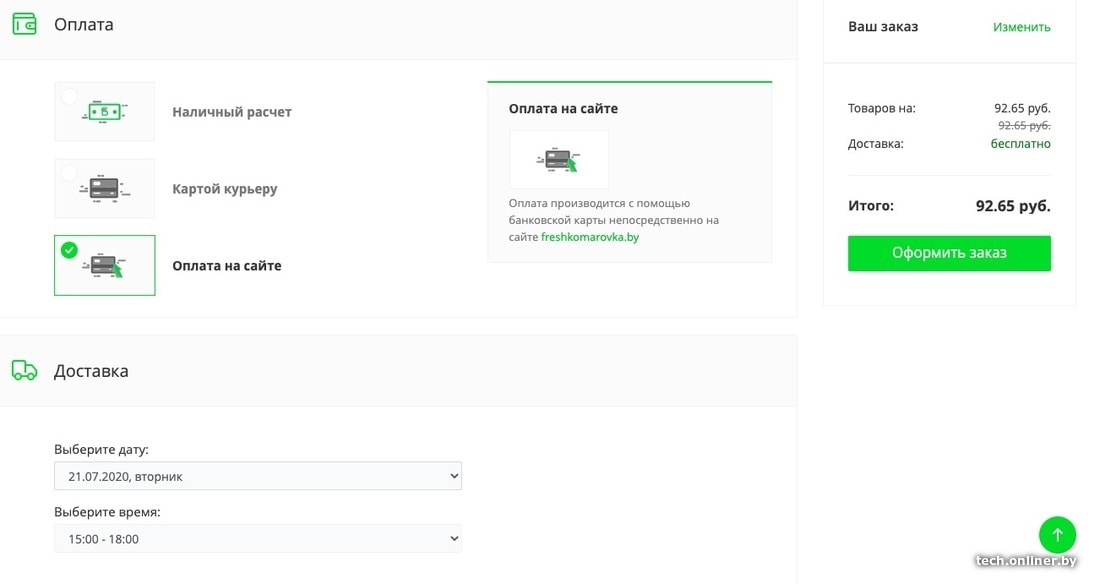Choose the Оплата на сайте payment label
1100x584 pixels.
tap(227, 266)
